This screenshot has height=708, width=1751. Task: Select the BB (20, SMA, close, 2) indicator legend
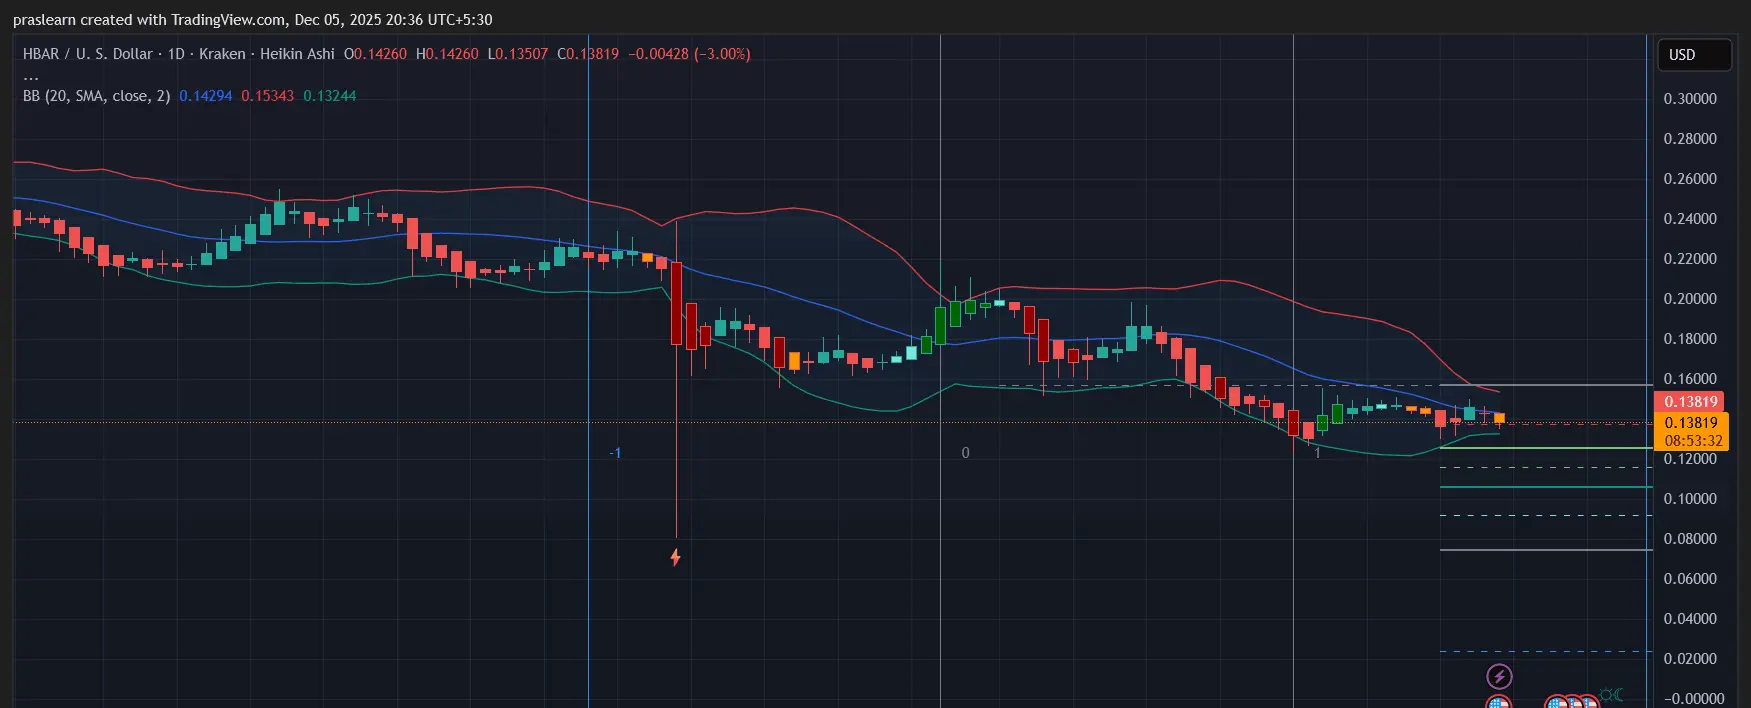point(96,96)
